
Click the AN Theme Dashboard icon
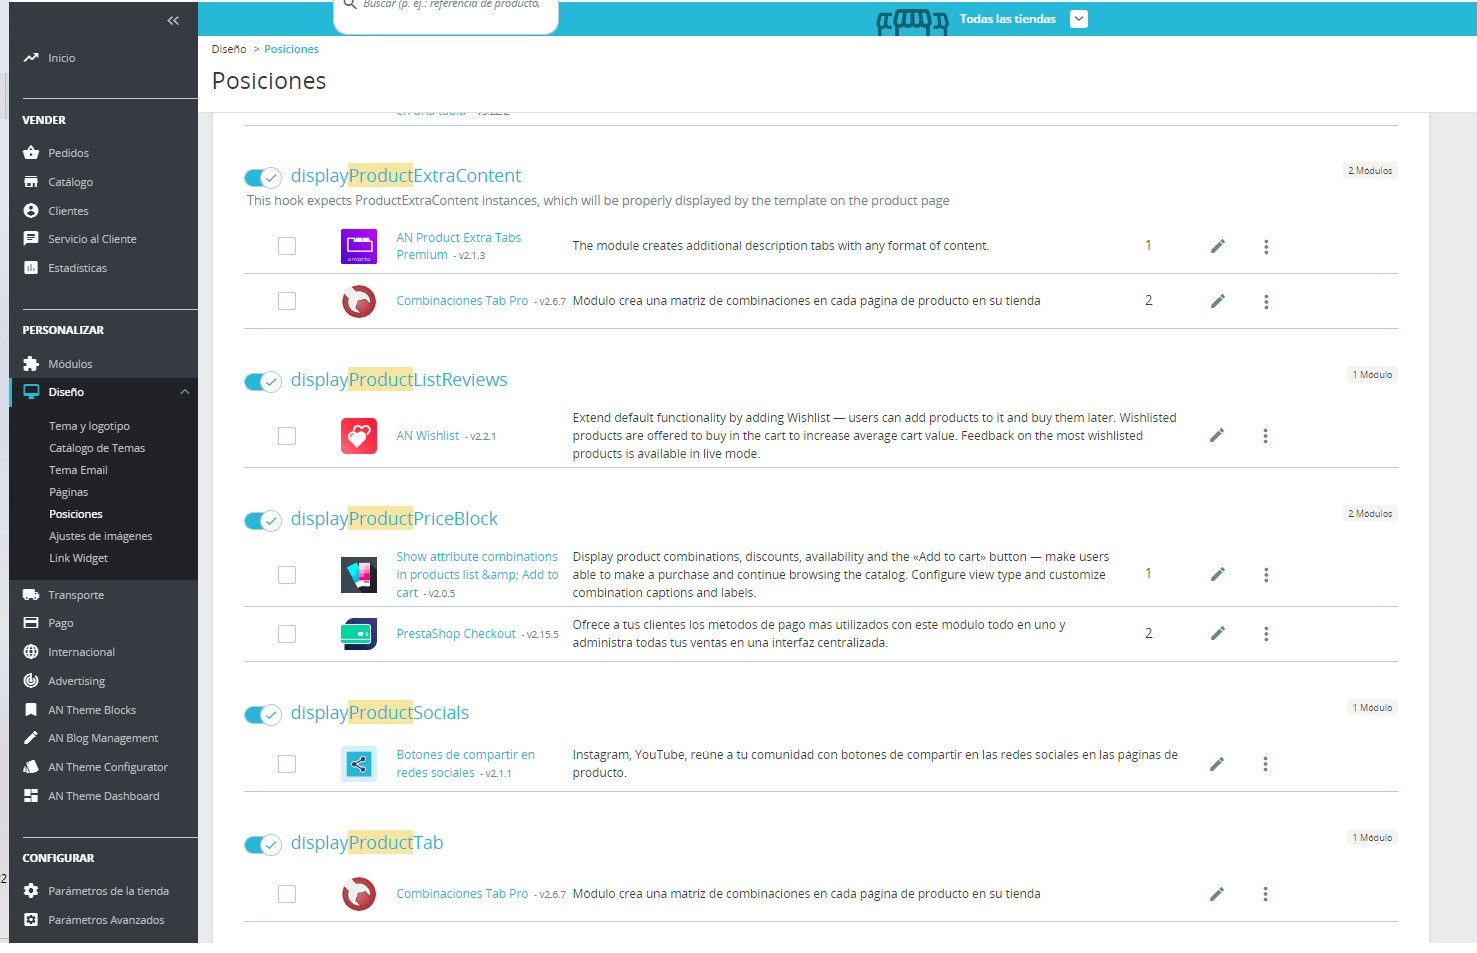31,796
